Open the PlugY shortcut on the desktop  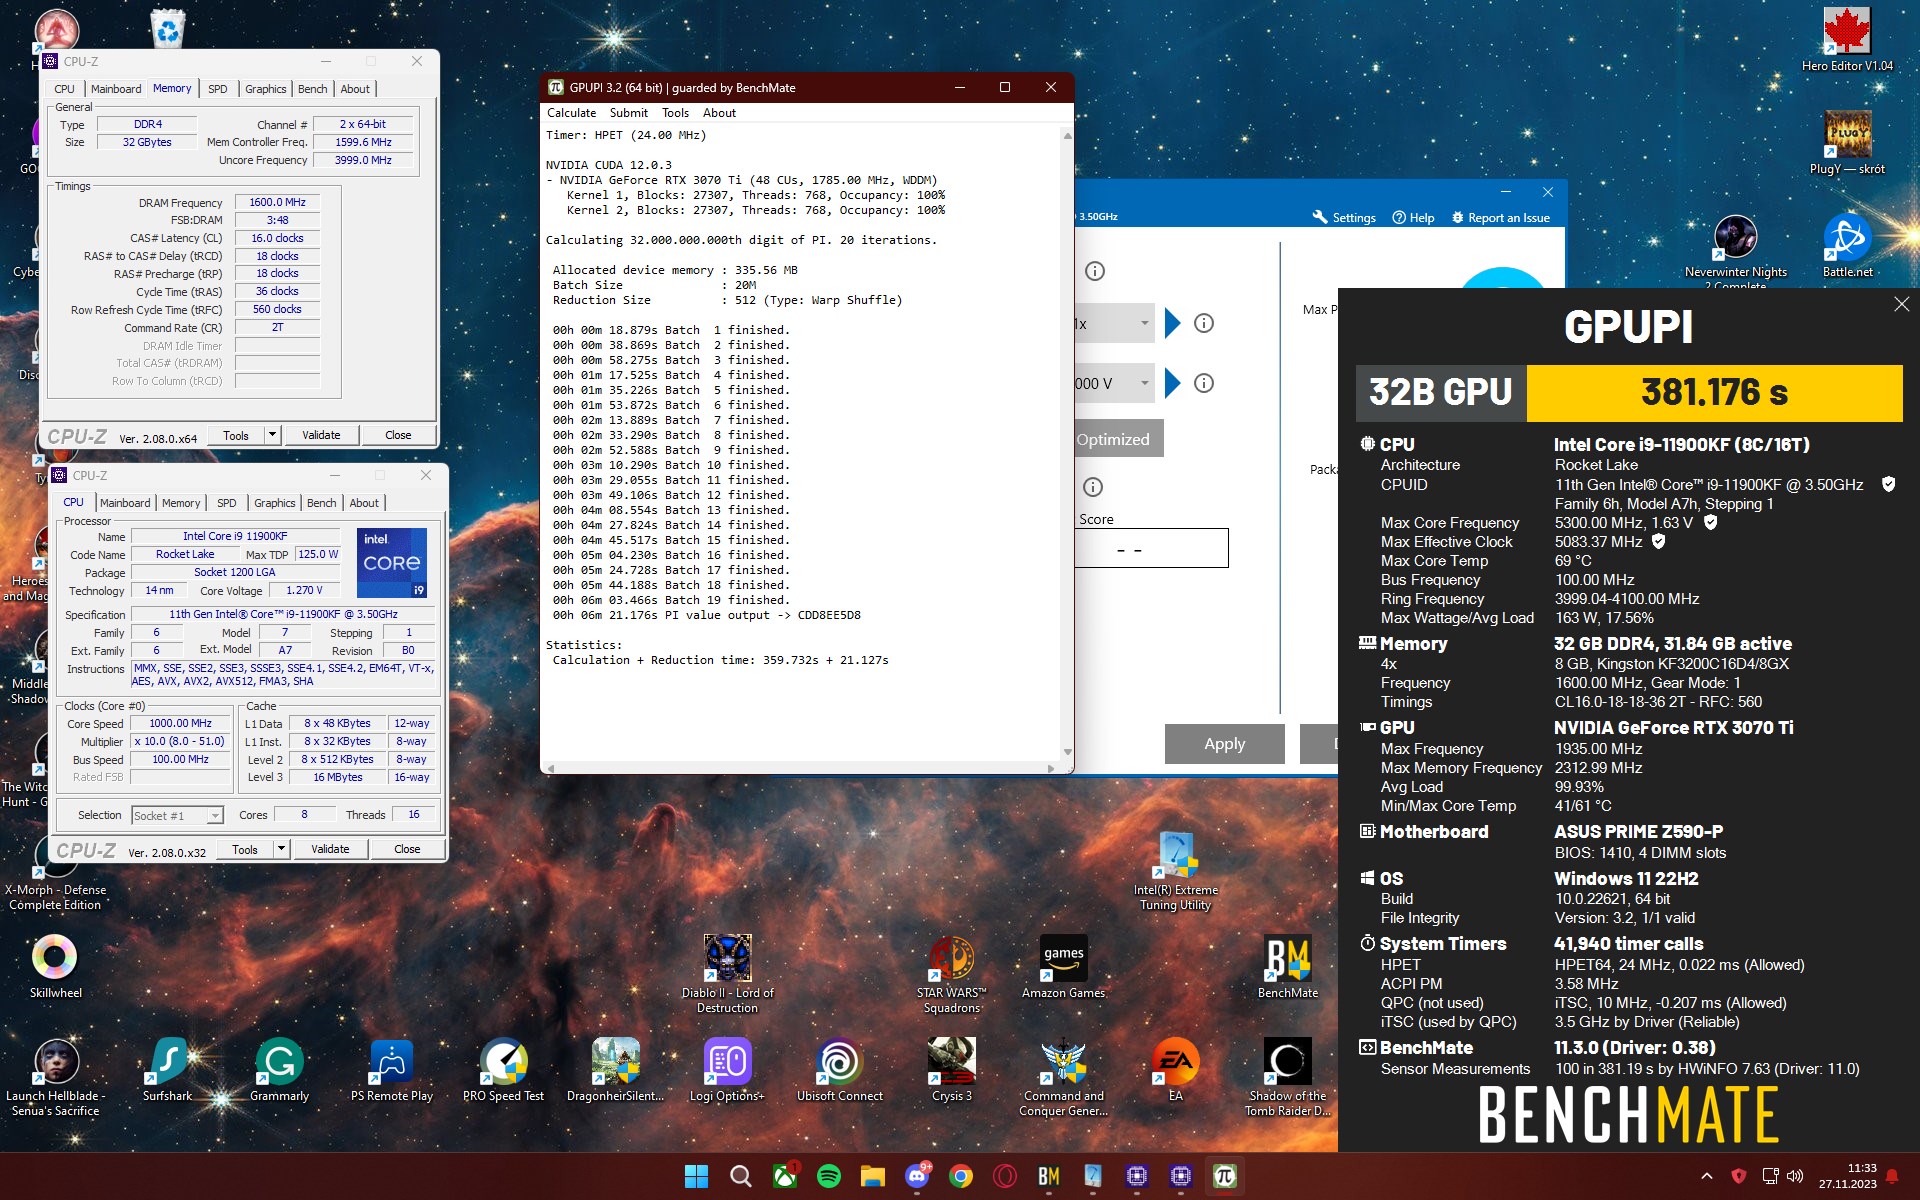click(x=1846, y=142)
